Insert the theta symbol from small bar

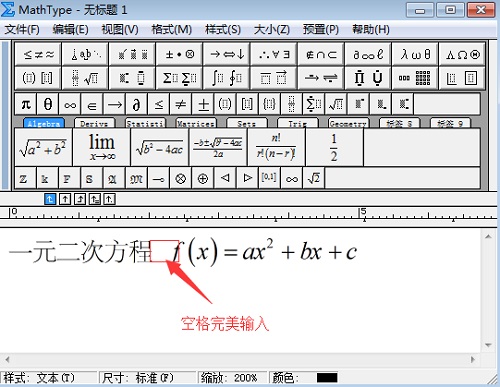(48, 105)
